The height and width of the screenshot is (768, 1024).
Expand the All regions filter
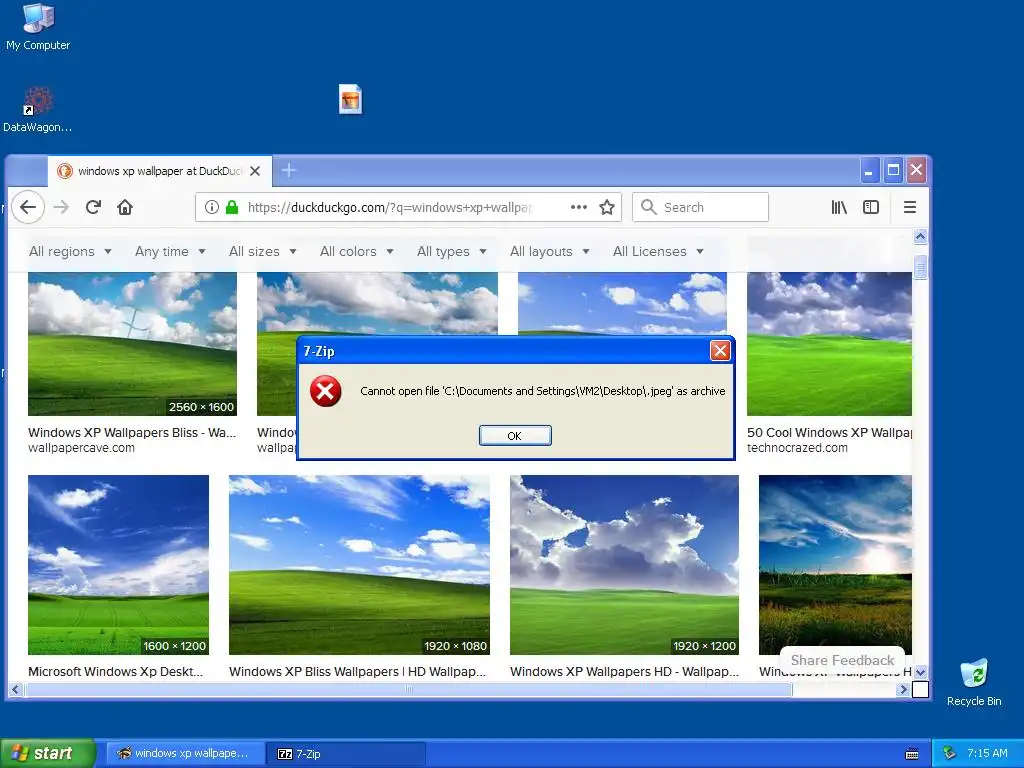tap(70, 251)
